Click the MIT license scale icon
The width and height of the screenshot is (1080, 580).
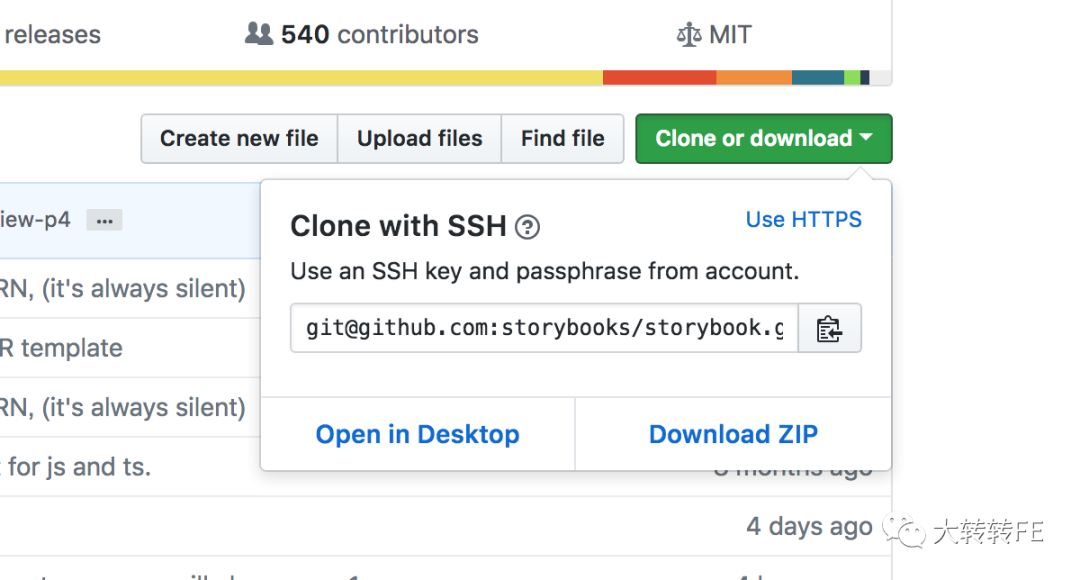[689, 34]
